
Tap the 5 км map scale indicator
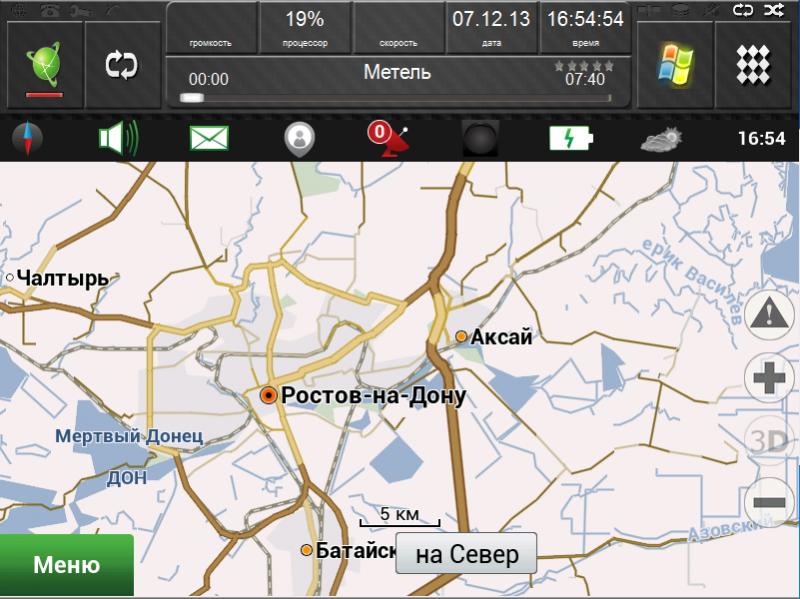click(x=399, y=516)
